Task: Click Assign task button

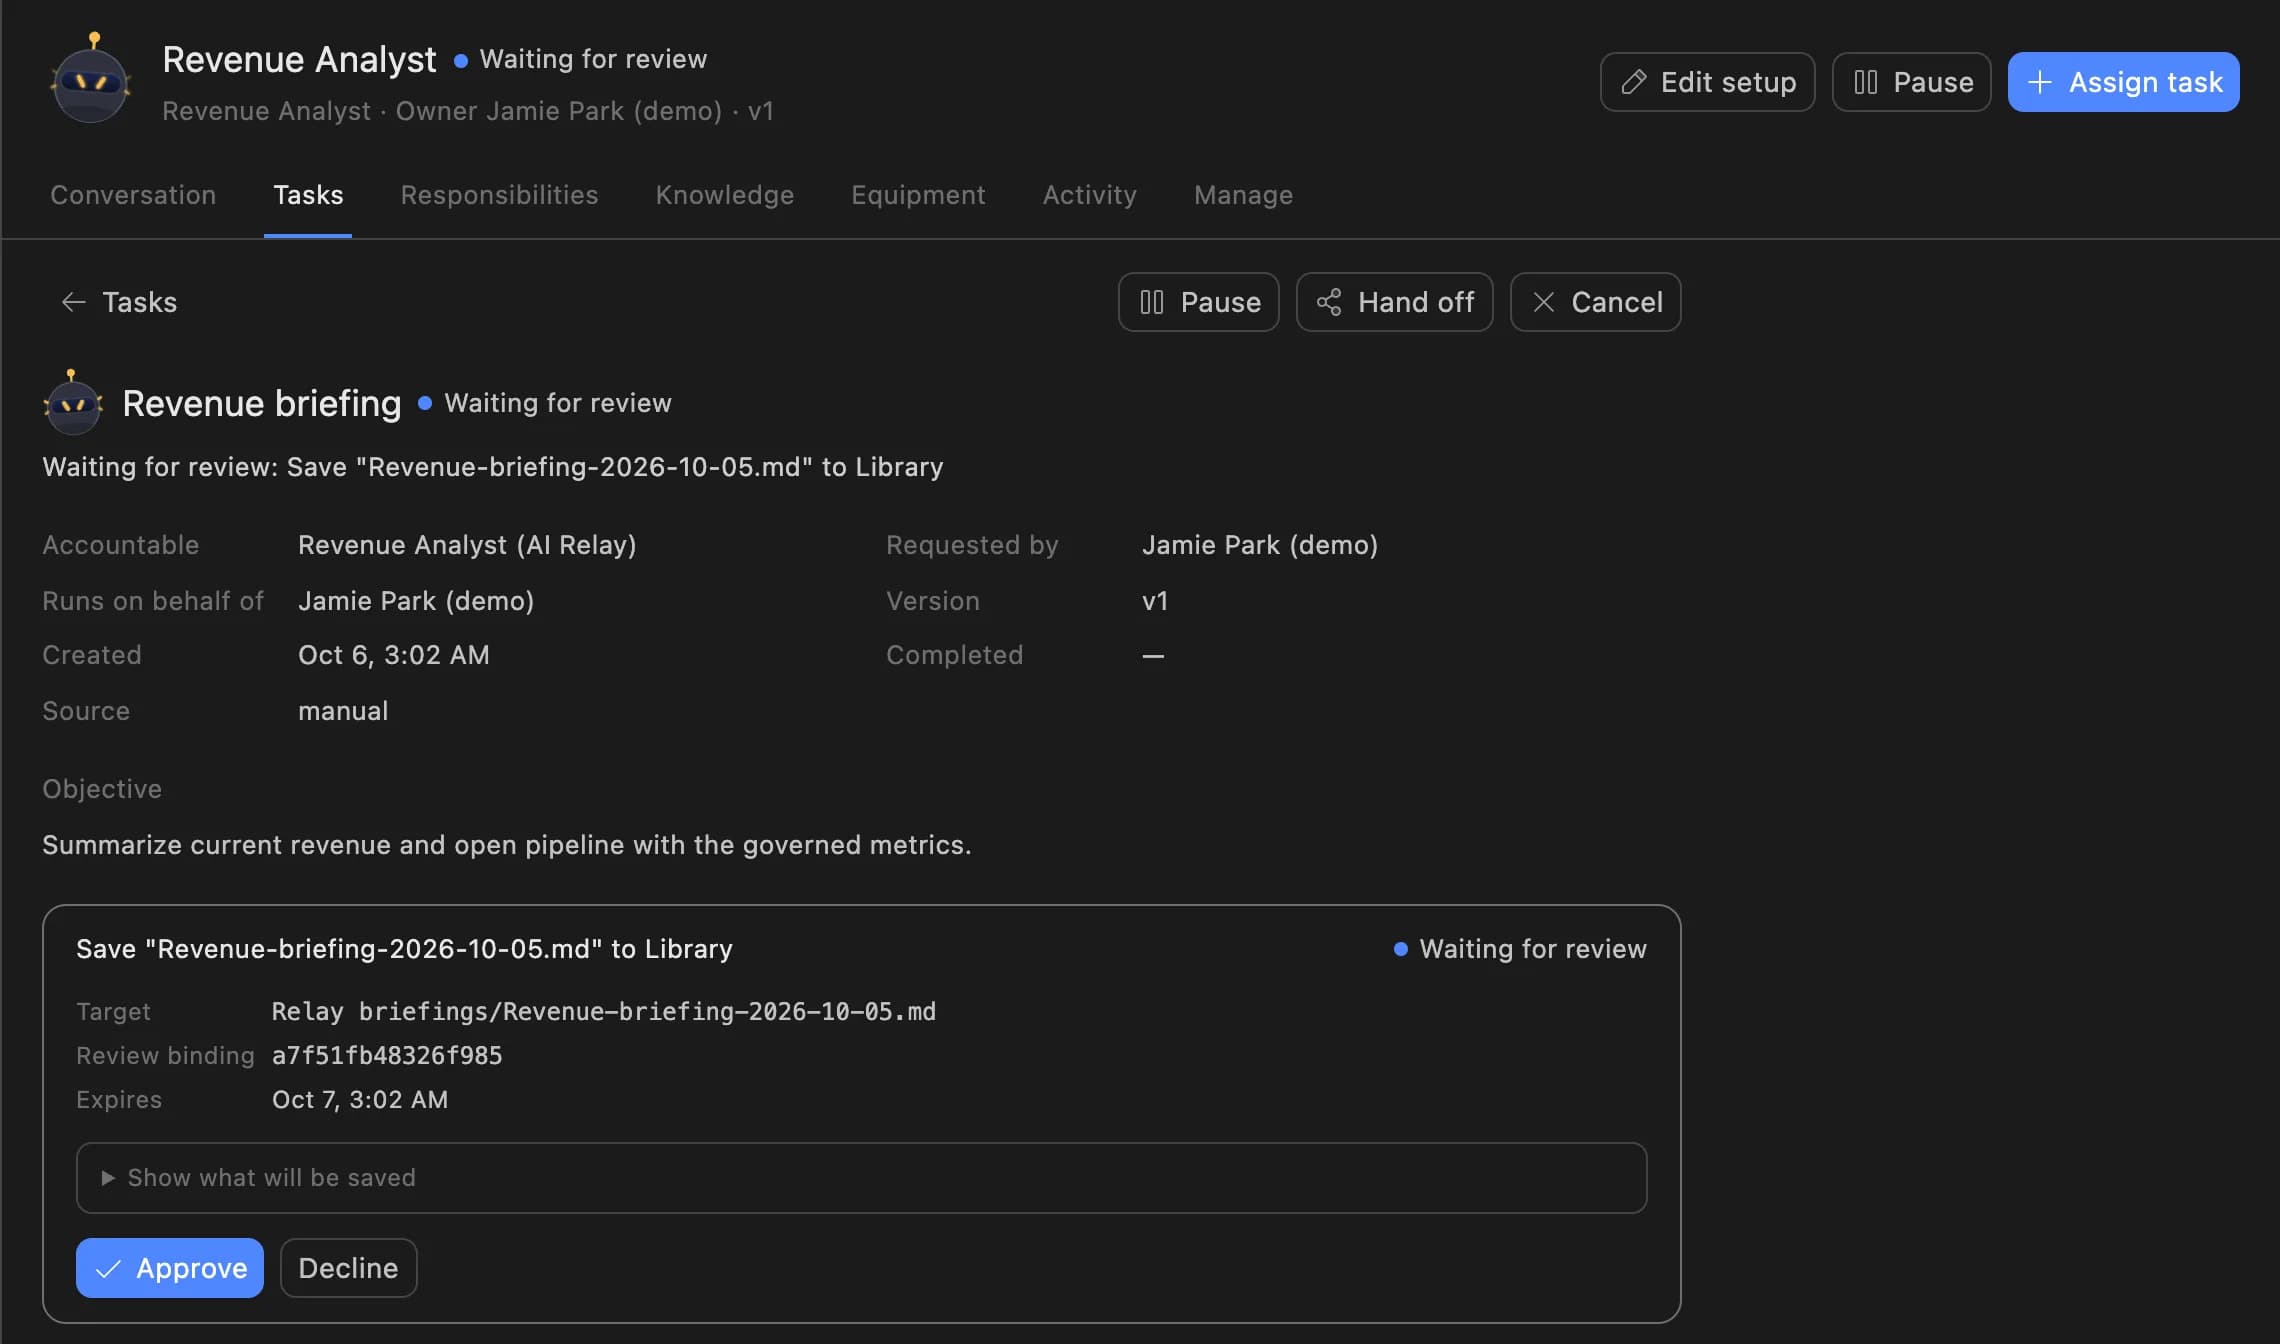Action: [2123, 82]
